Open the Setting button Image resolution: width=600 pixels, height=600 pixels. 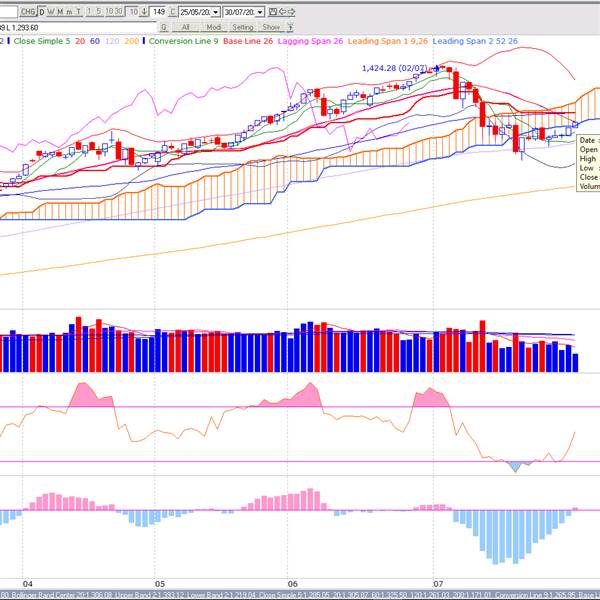[x=243, y=27]
